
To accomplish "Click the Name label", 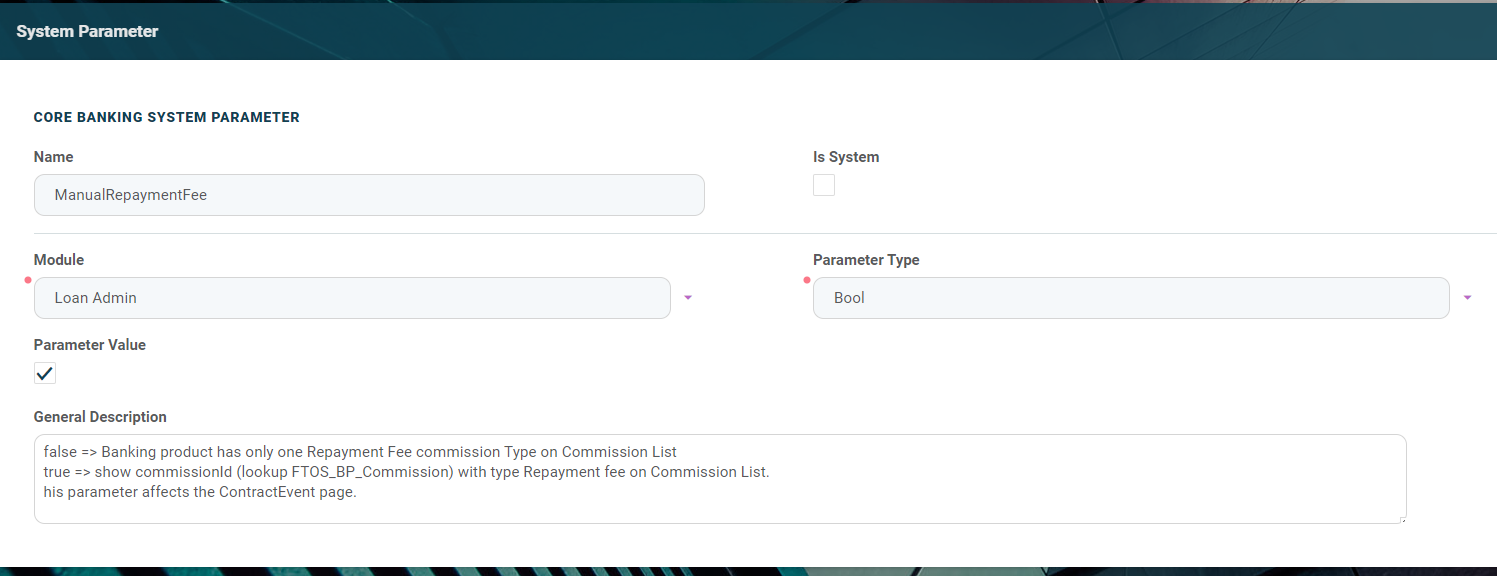I will [53, 157].
